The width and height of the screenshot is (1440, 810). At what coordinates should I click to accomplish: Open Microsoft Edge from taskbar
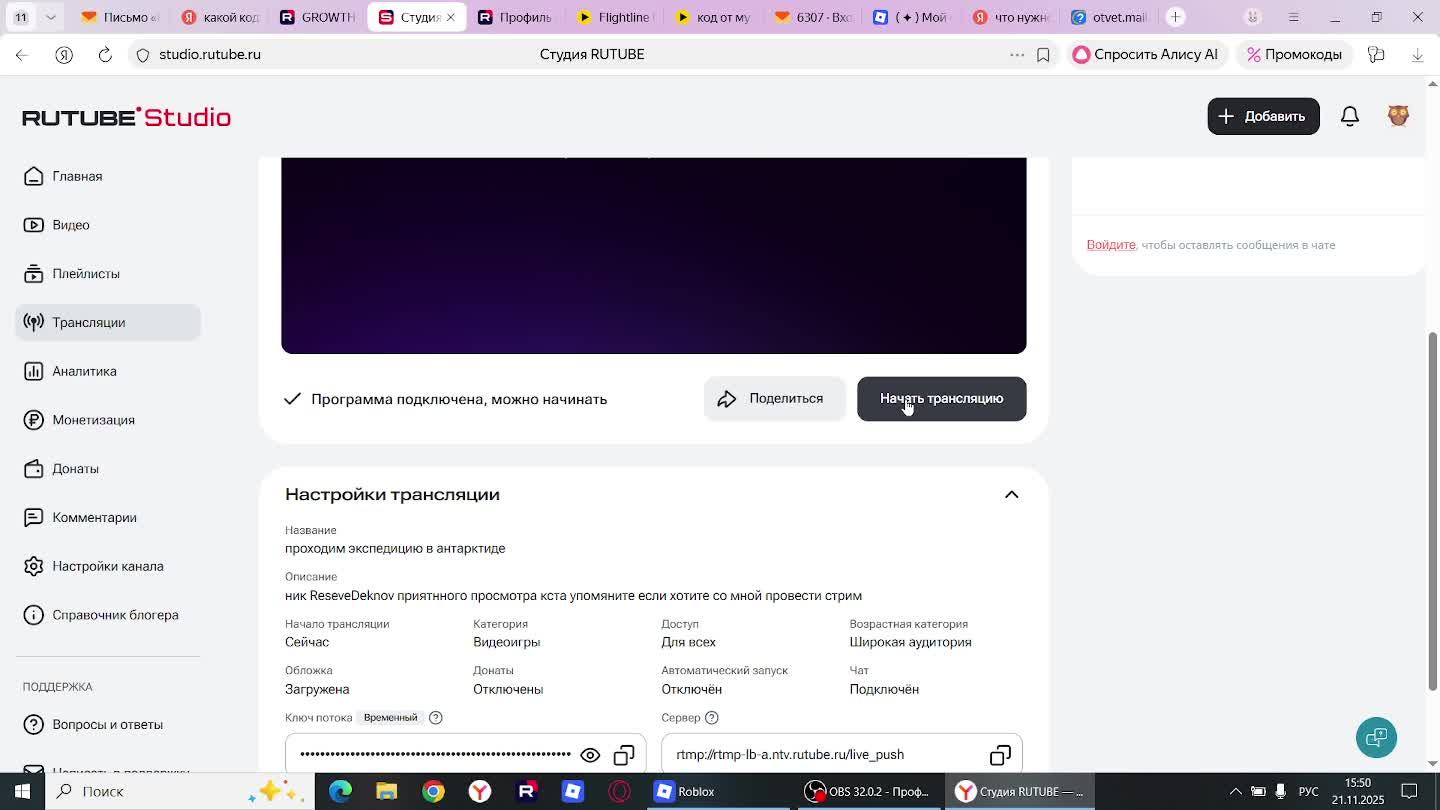click(340, 792)
